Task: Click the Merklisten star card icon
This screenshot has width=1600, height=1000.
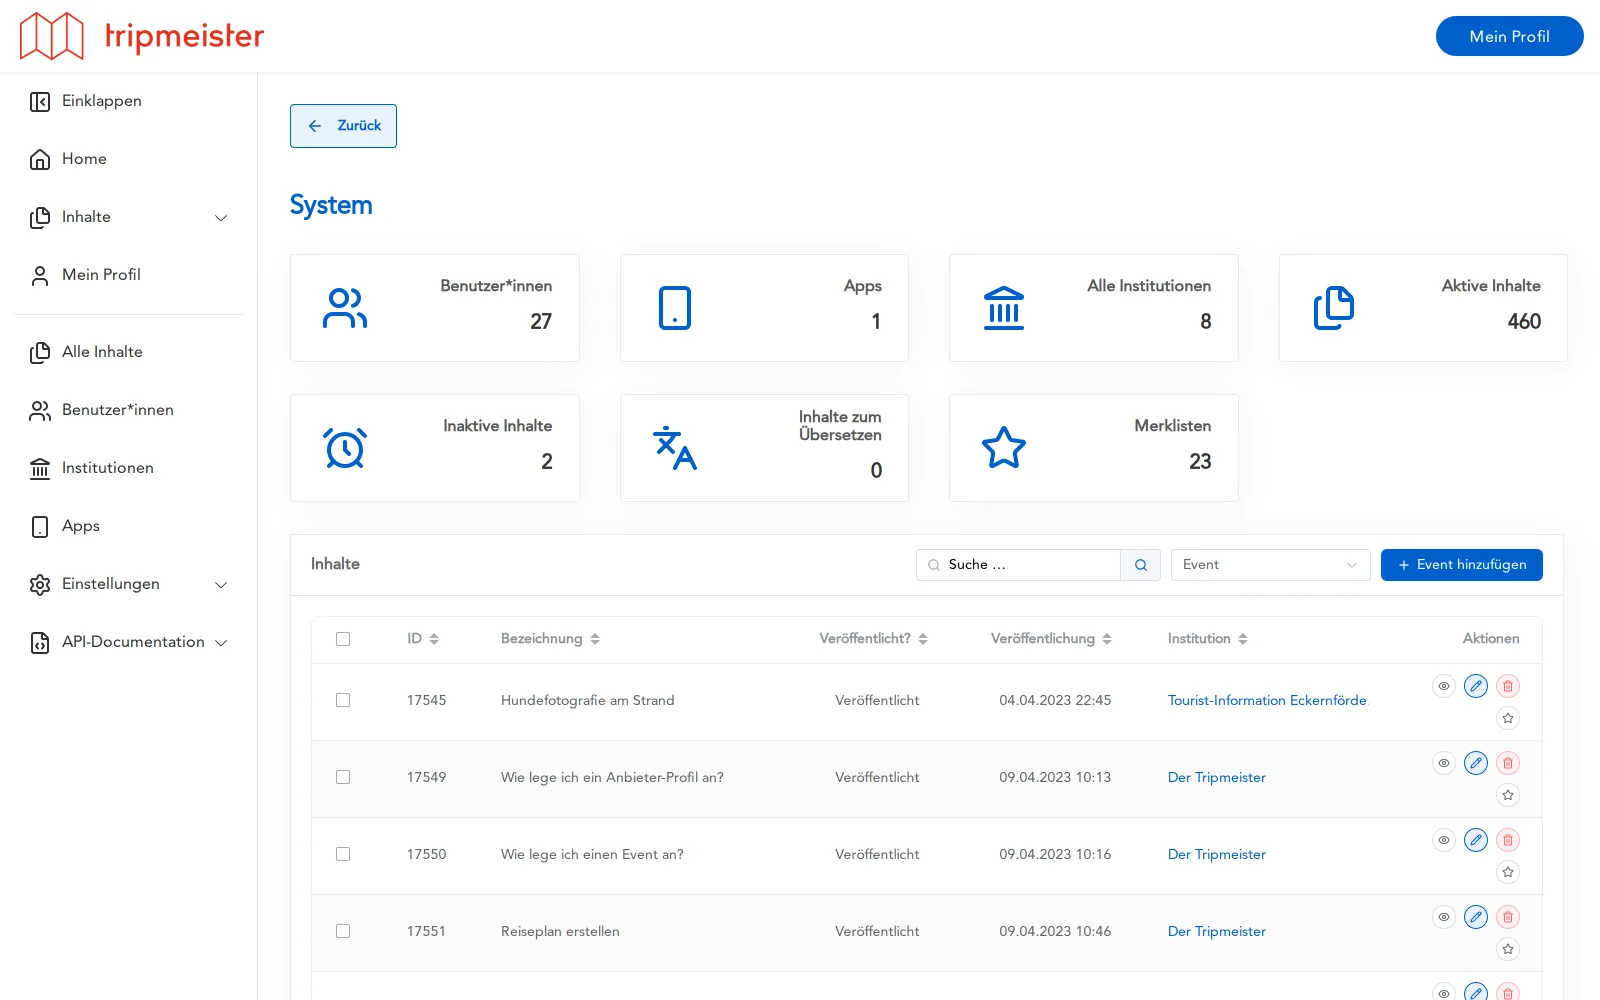Action: [1004, 448]
